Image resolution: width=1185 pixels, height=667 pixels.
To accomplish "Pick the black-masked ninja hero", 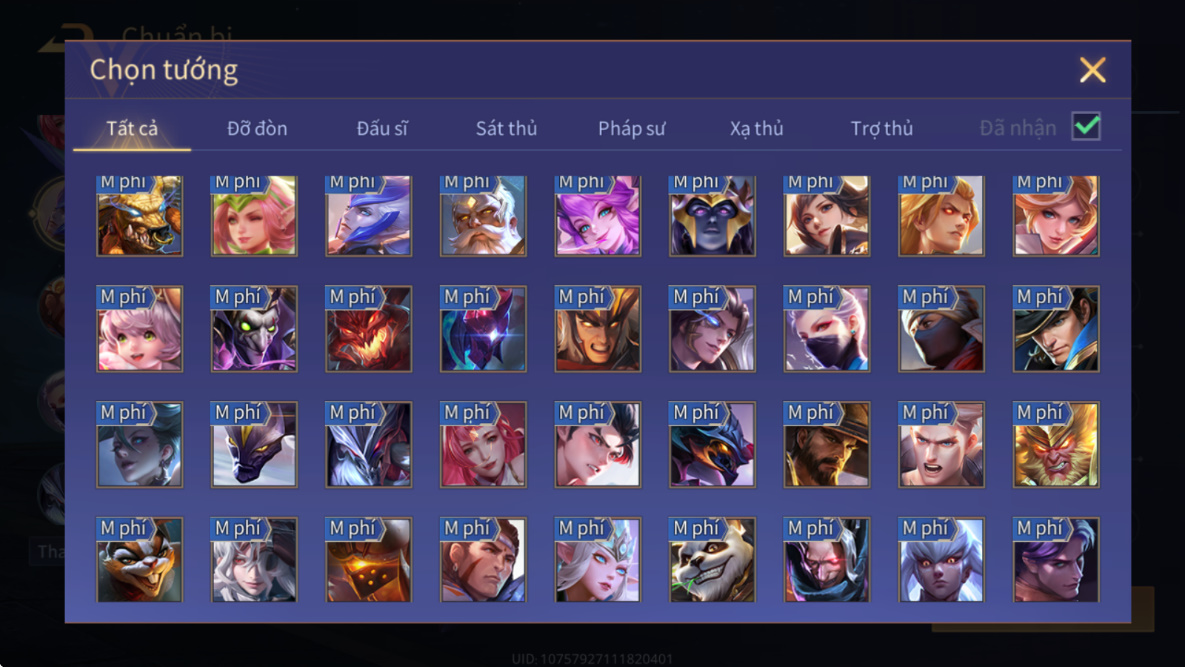I will click(x=941, y=329).
